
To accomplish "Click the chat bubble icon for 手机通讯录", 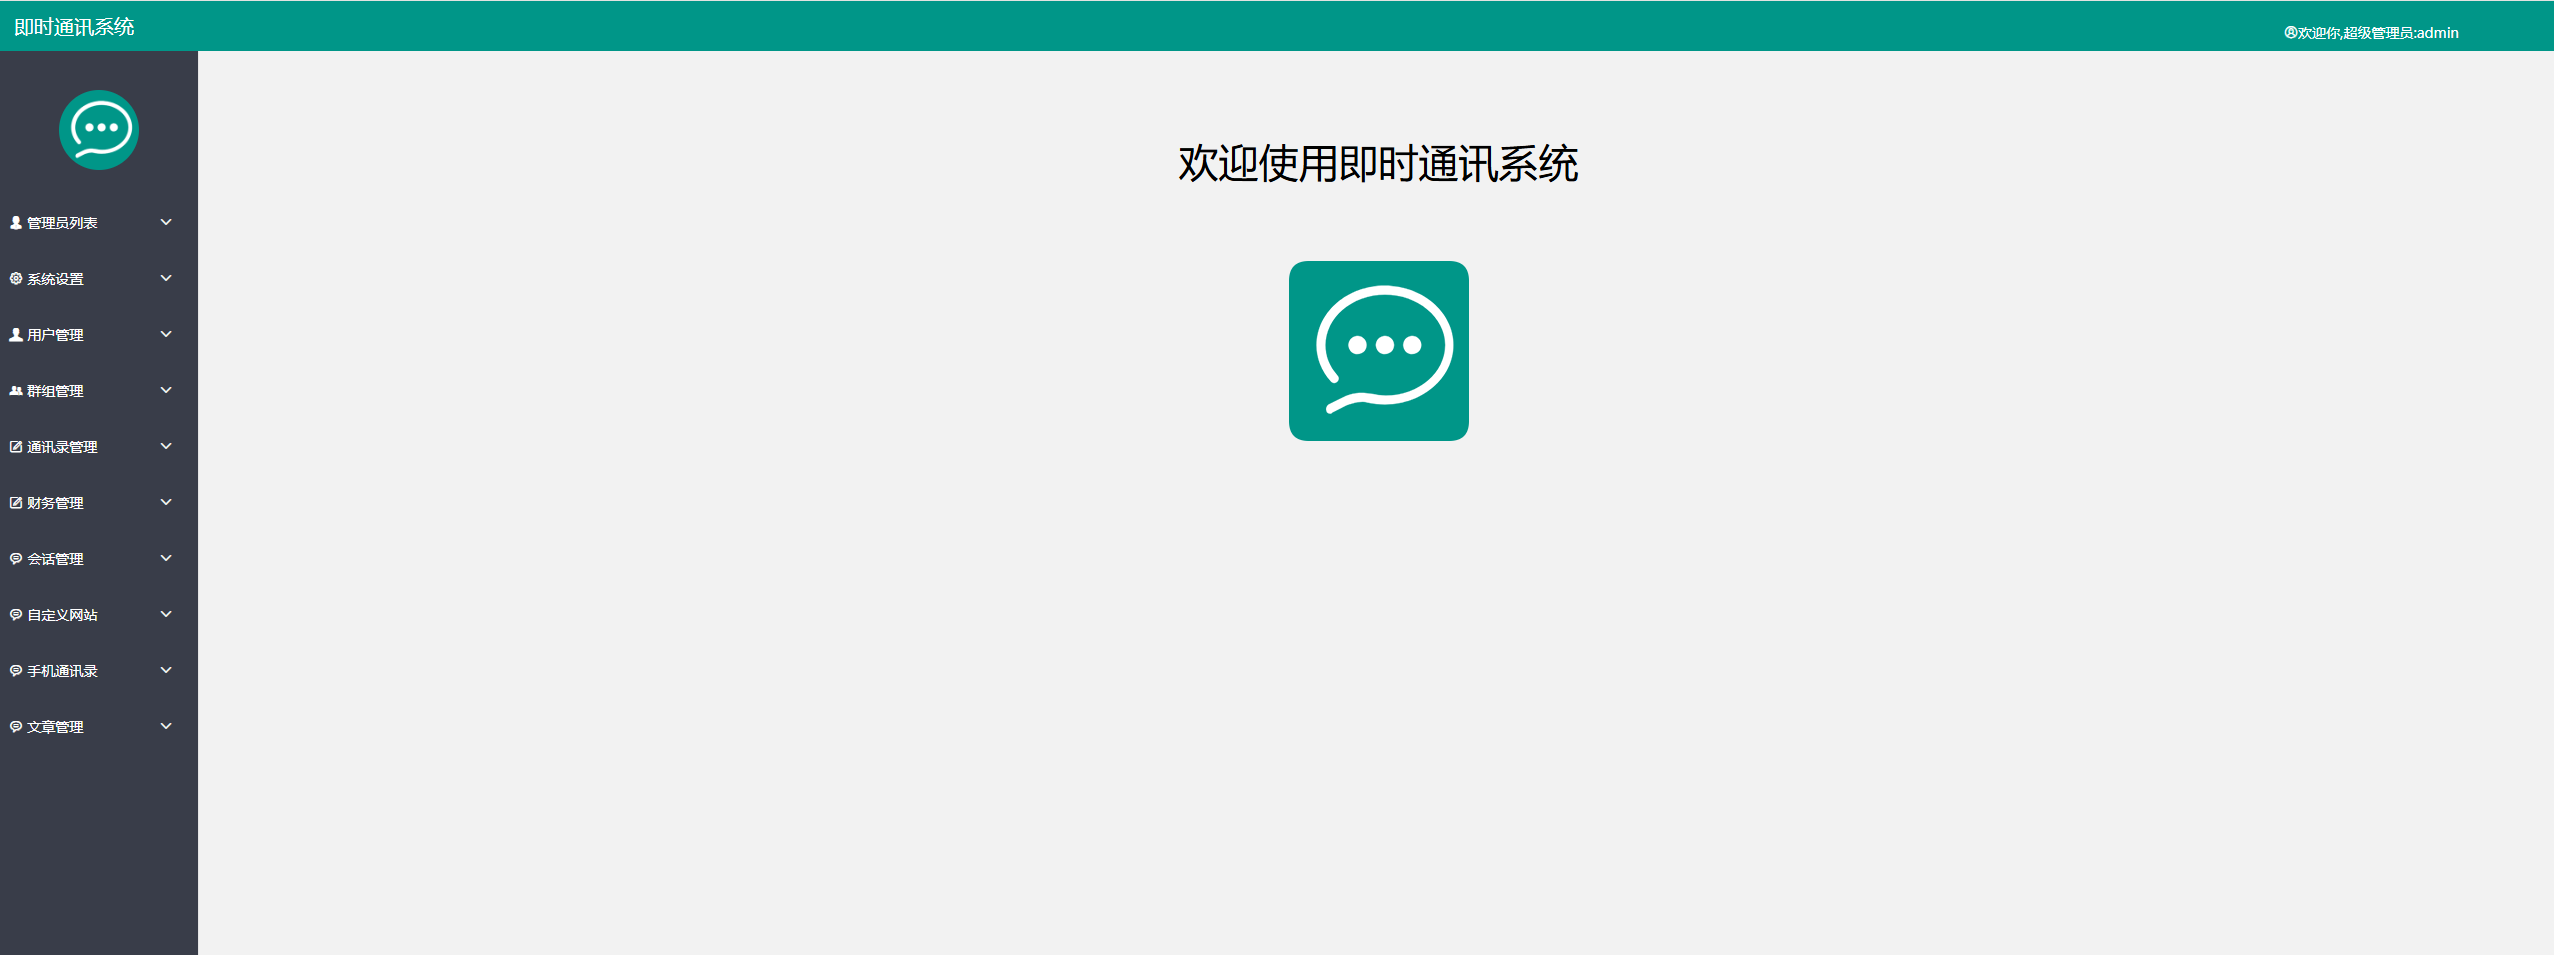I will click(x=14, y=670).
